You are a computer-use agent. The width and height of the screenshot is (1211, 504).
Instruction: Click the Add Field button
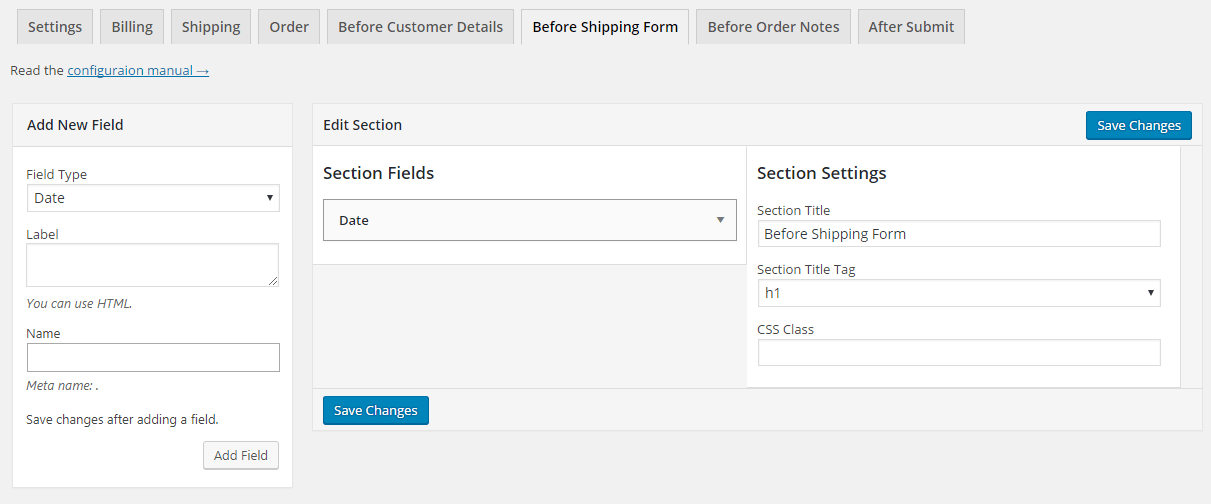tap(241, 455)
